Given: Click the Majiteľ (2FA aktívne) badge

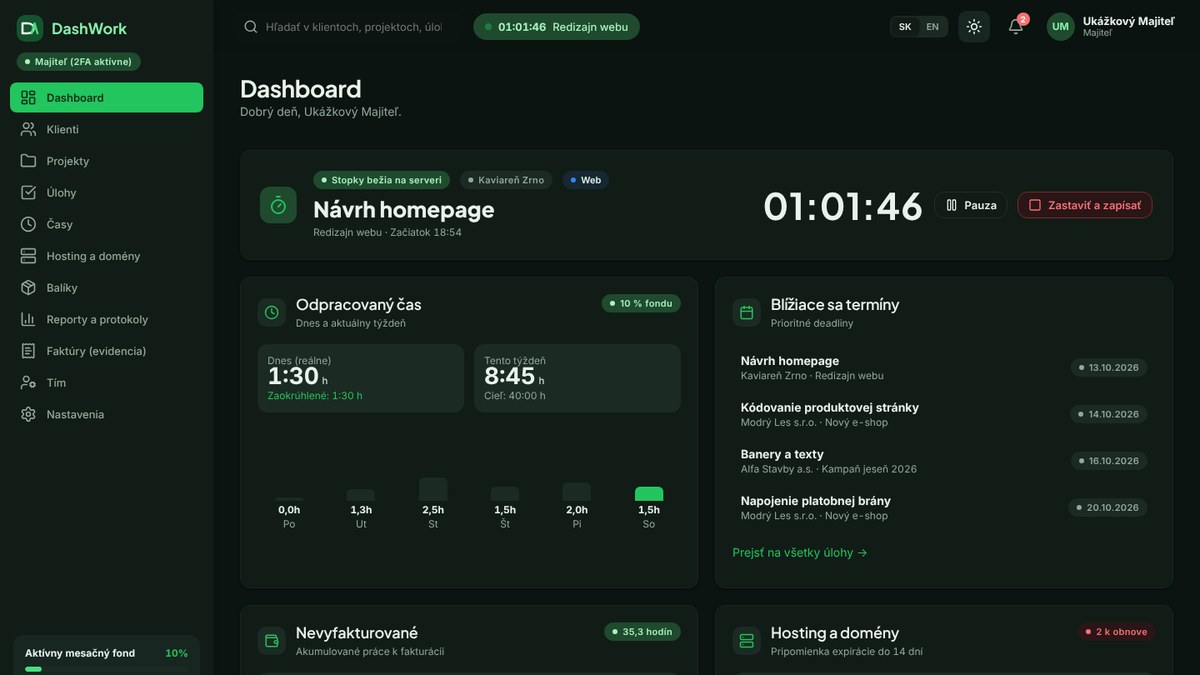Looking at the screenshot, I should pyautogui.click(x=80, y=61).
